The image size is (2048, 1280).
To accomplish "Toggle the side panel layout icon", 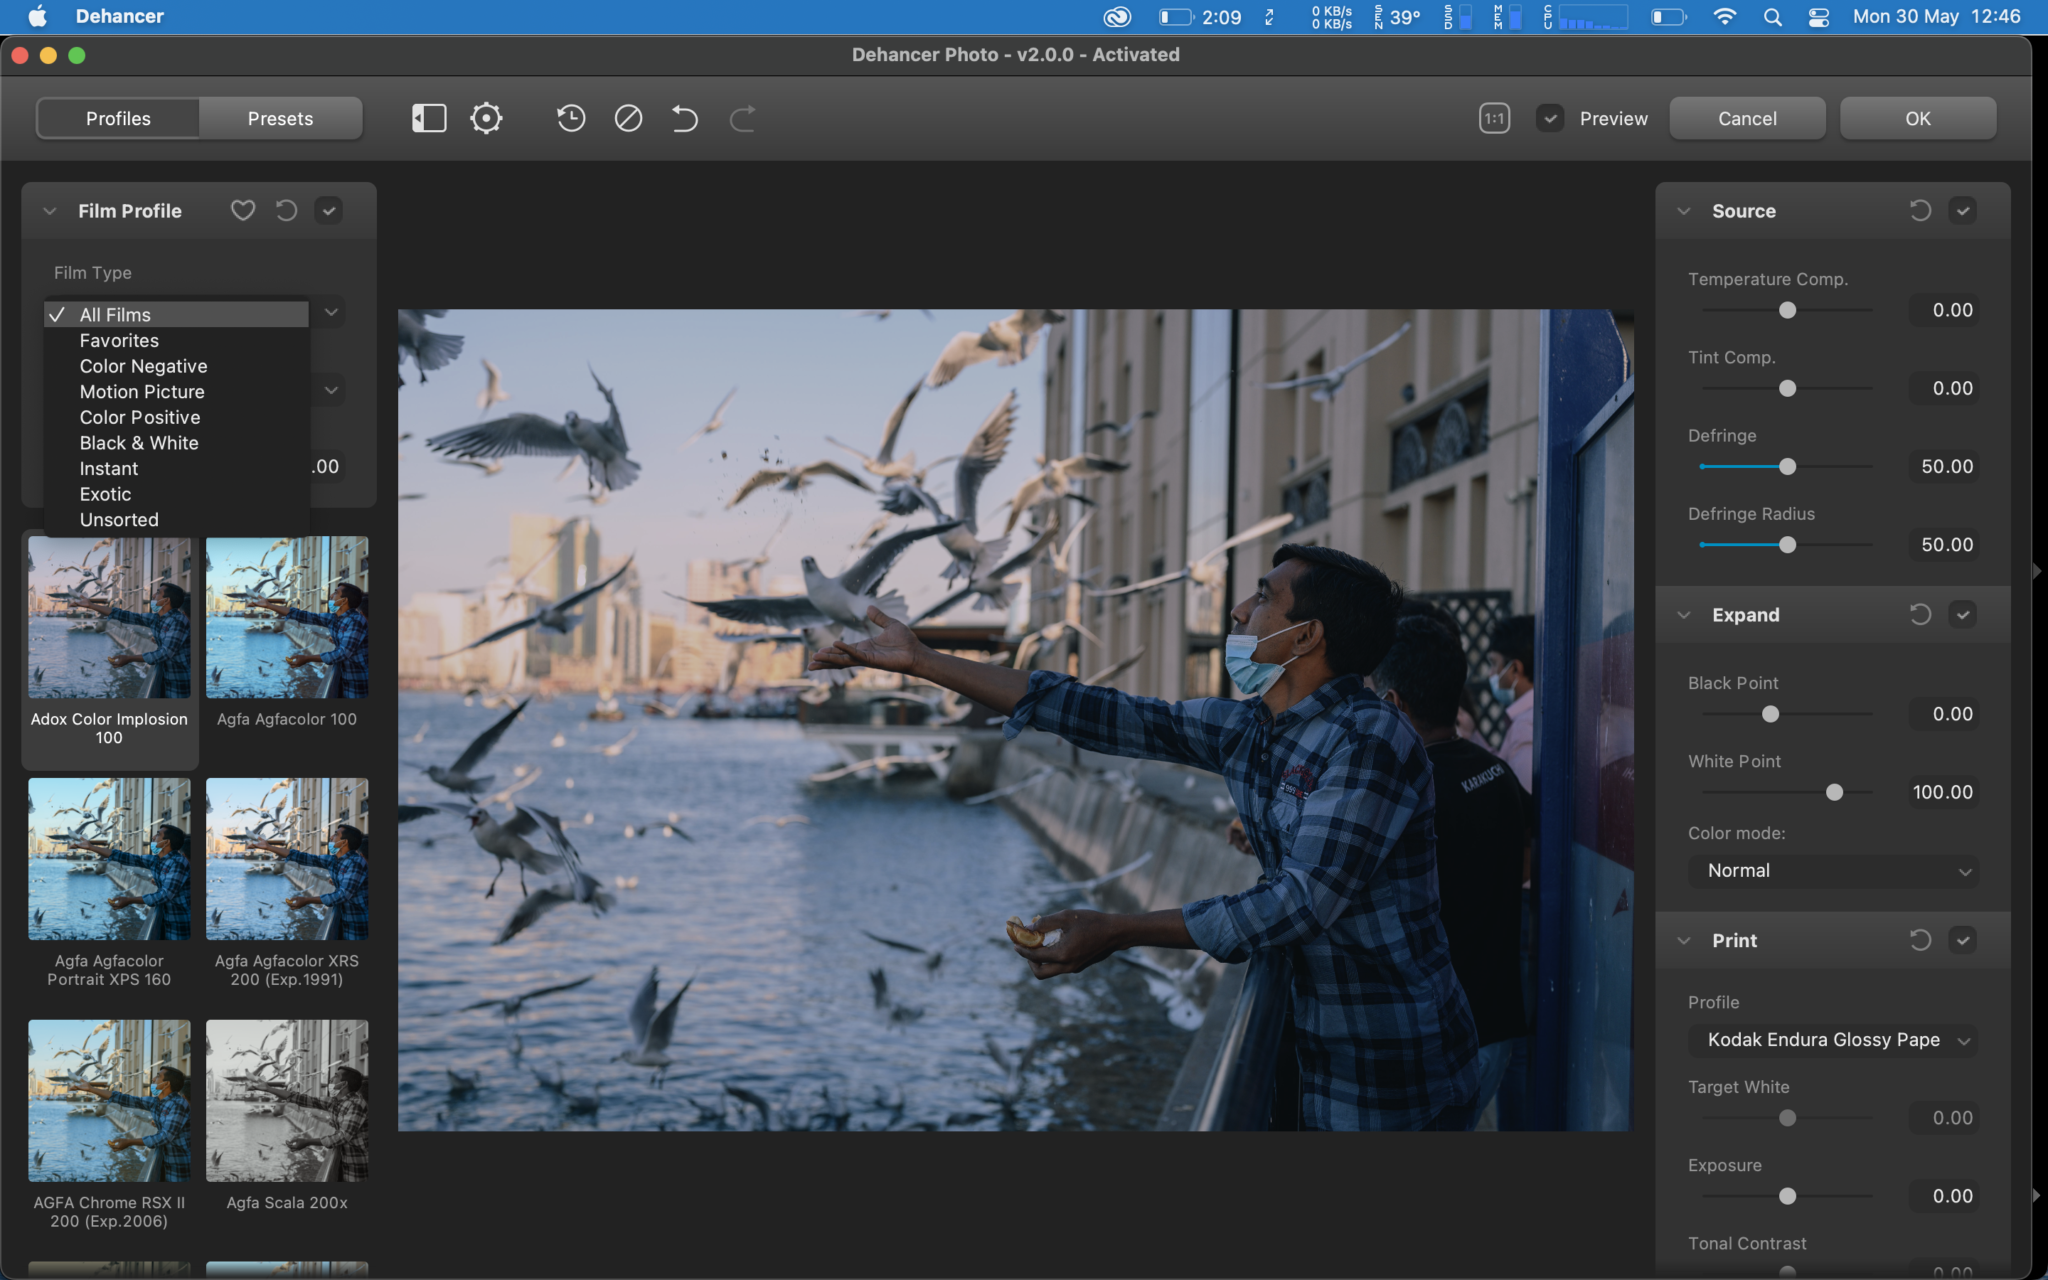I will (x=429, y=118).
